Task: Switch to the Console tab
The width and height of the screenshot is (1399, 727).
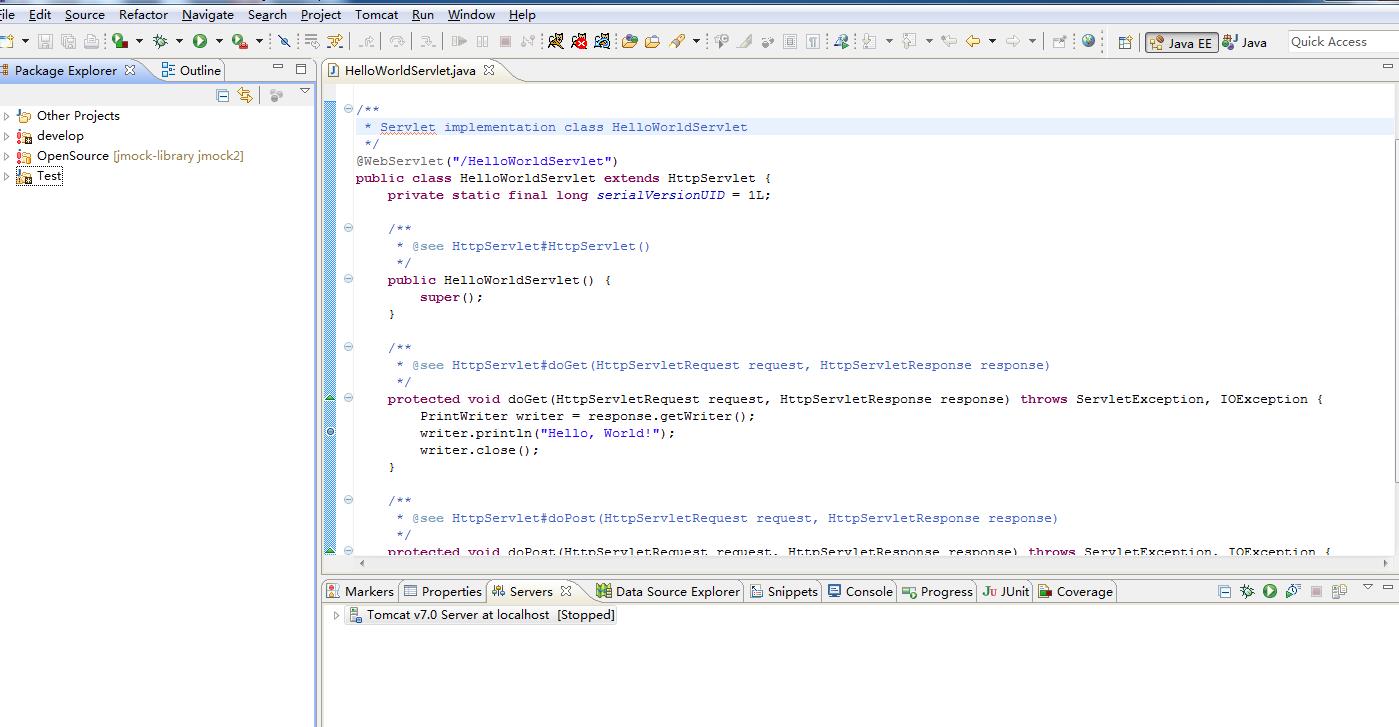Action: coord(860,591)
